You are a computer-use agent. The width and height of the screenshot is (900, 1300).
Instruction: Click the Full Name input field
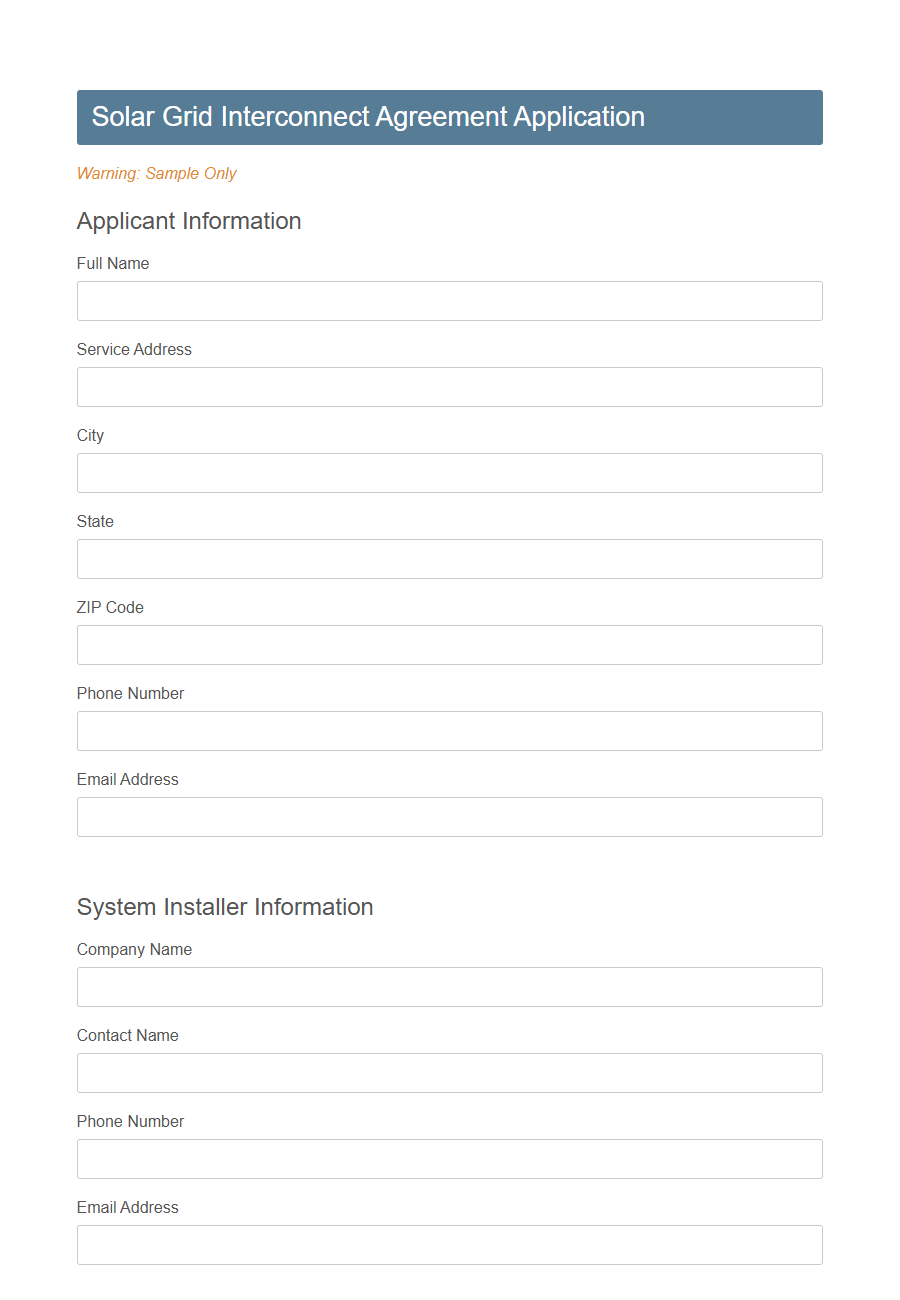pyautogui.click(x=450, y=301)
